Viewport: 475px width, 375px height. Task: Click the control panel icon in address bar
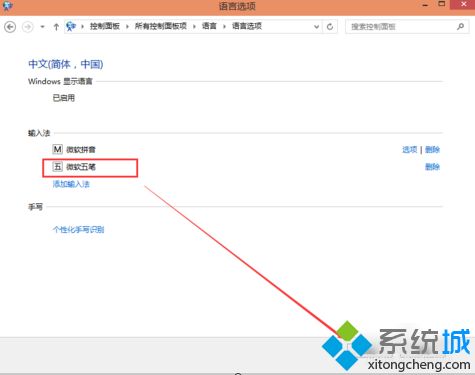[x=71, y=26]
